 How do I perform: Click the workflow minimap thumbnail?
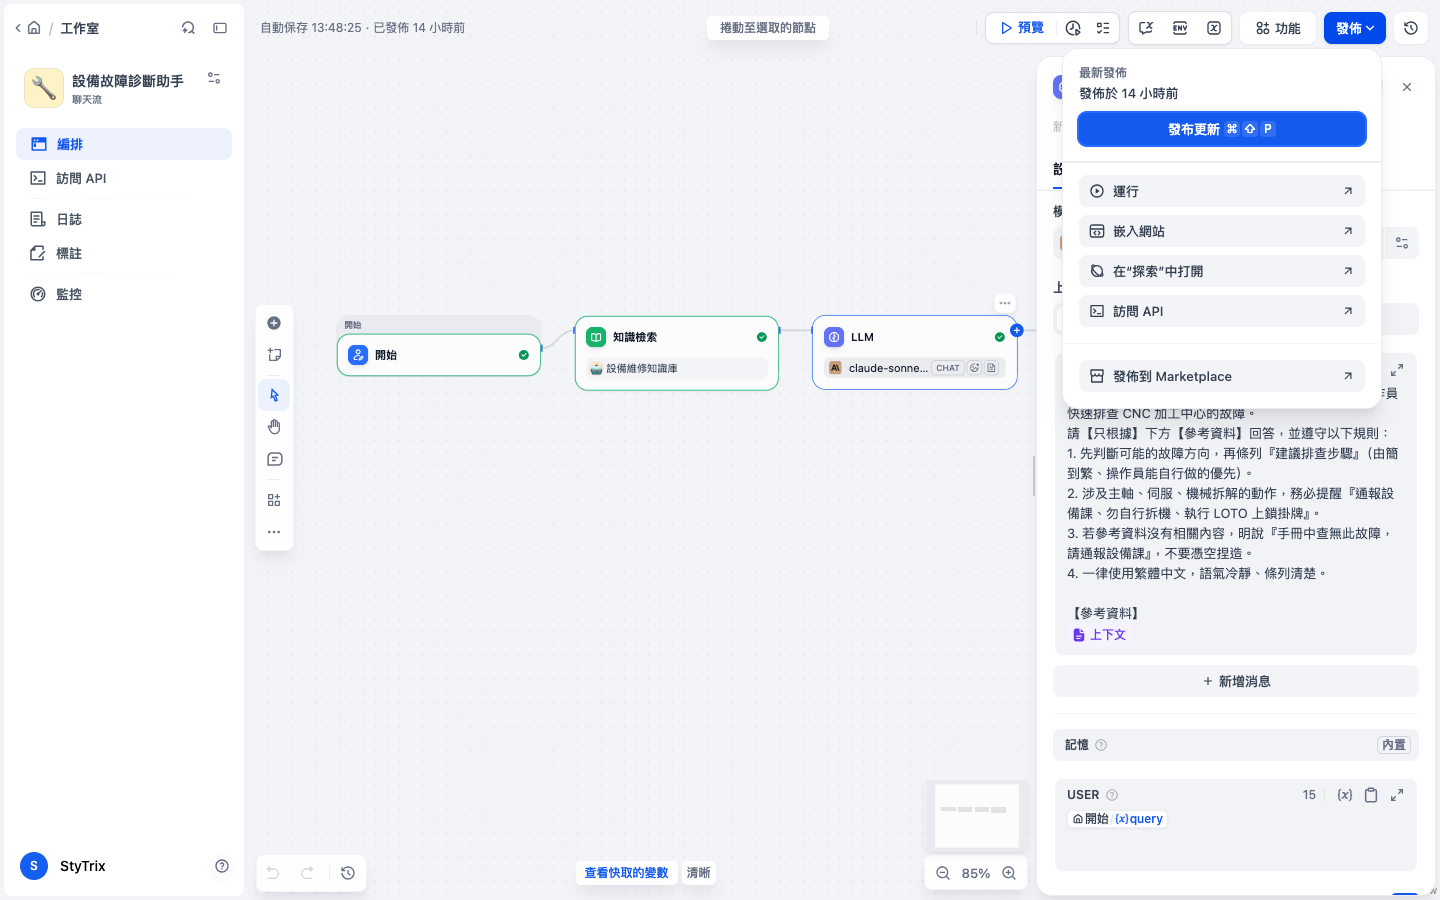point(977,815)
